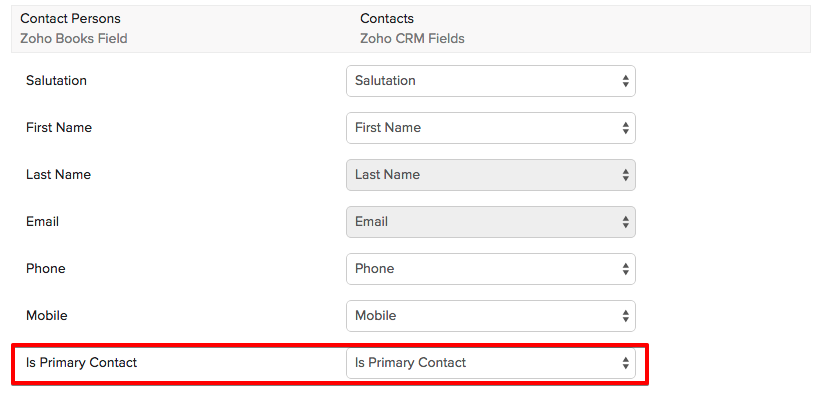Click the Email field label
The height and width of the screenshot is (405, 821).
click(43, 221)
